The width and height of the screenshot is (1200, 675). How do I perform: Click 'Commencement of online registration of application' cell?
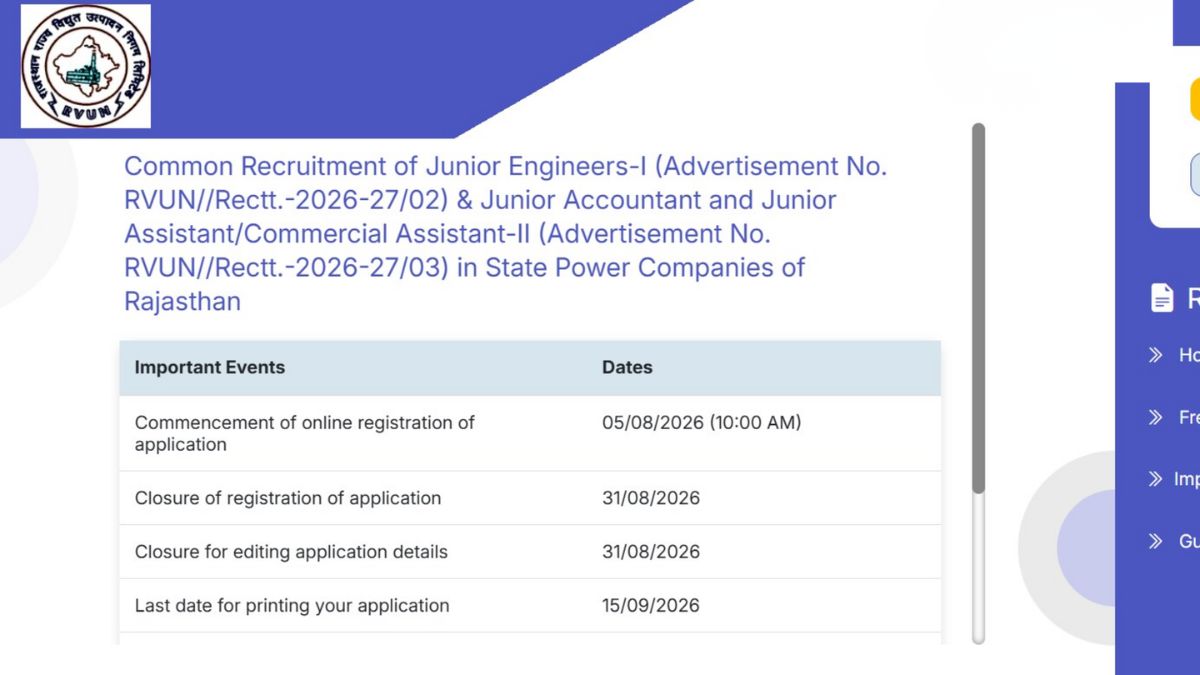(x=305, y=433)
